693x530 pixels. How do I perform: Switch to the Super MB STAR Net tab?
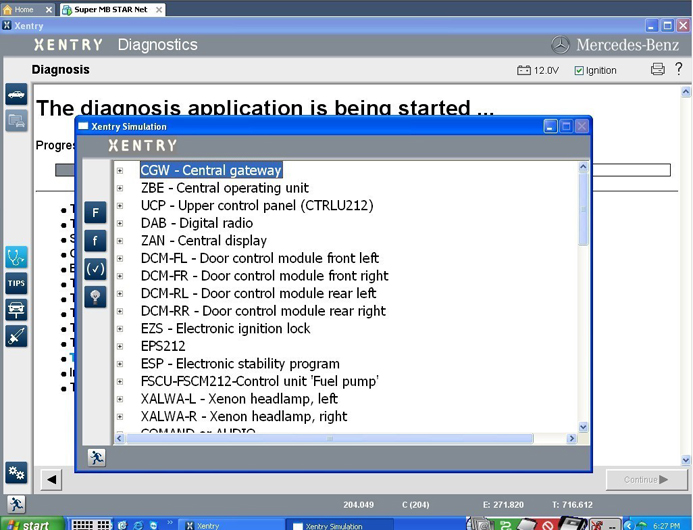[x=110, y=9]
